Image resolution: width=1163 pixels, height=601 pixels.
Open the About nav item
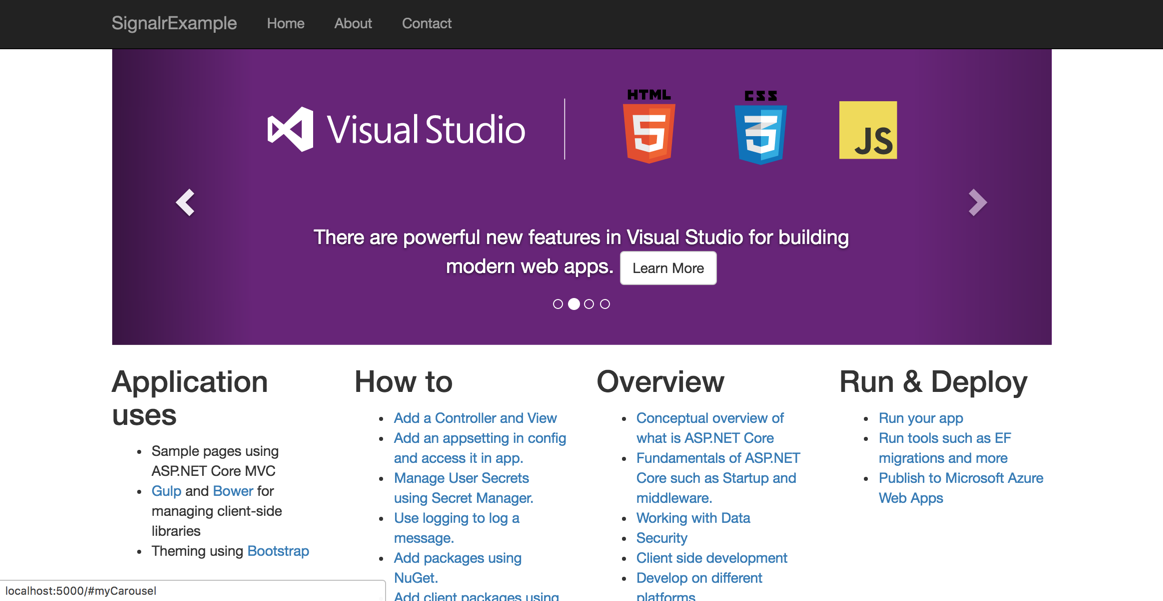pos(353,24)
